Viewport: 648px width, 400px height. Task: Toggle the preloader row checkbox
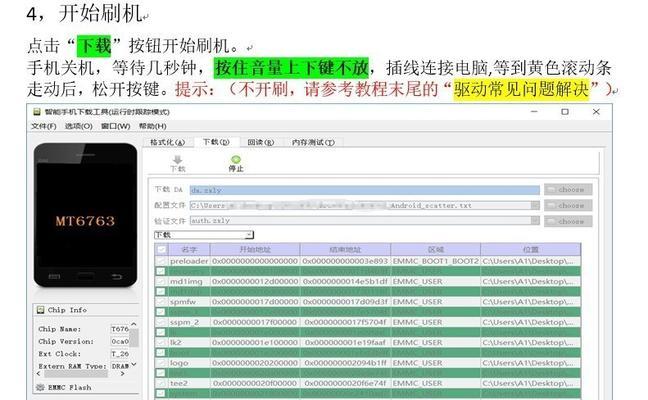tap(161, 261)
